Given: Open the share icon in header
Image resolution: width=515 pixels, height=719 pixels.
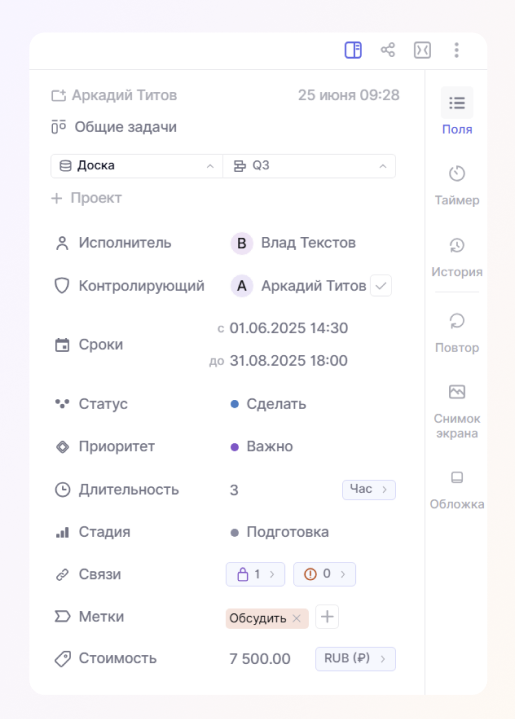Looking at the screenshot, I should 388,50.
